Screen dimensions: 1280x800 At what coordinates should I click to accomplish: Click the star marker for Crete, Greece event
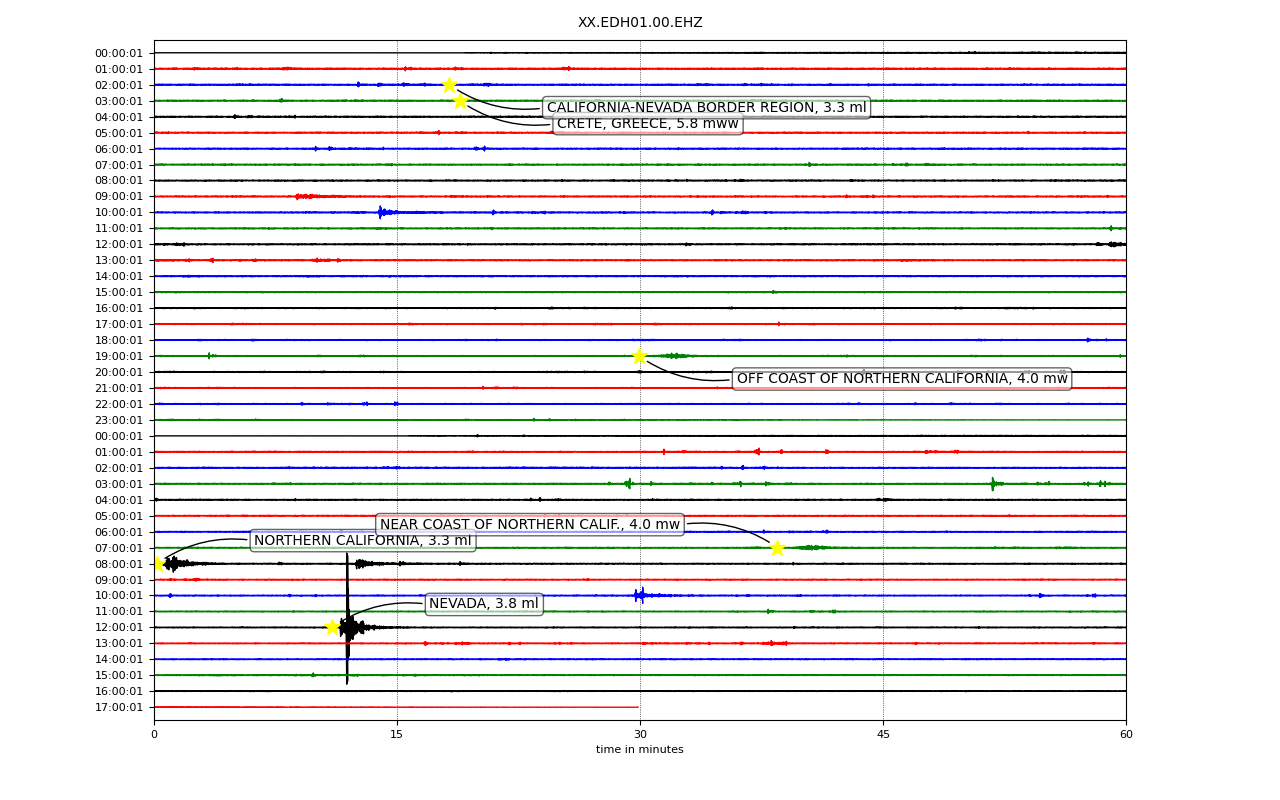point(460,101)
